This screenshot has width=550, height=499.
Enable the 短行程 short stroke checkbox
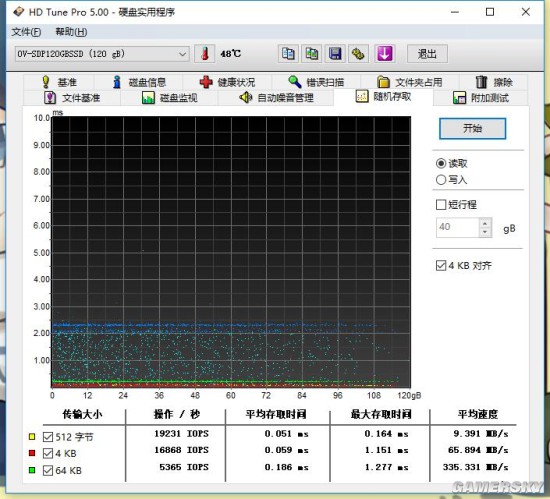point(456,204)
